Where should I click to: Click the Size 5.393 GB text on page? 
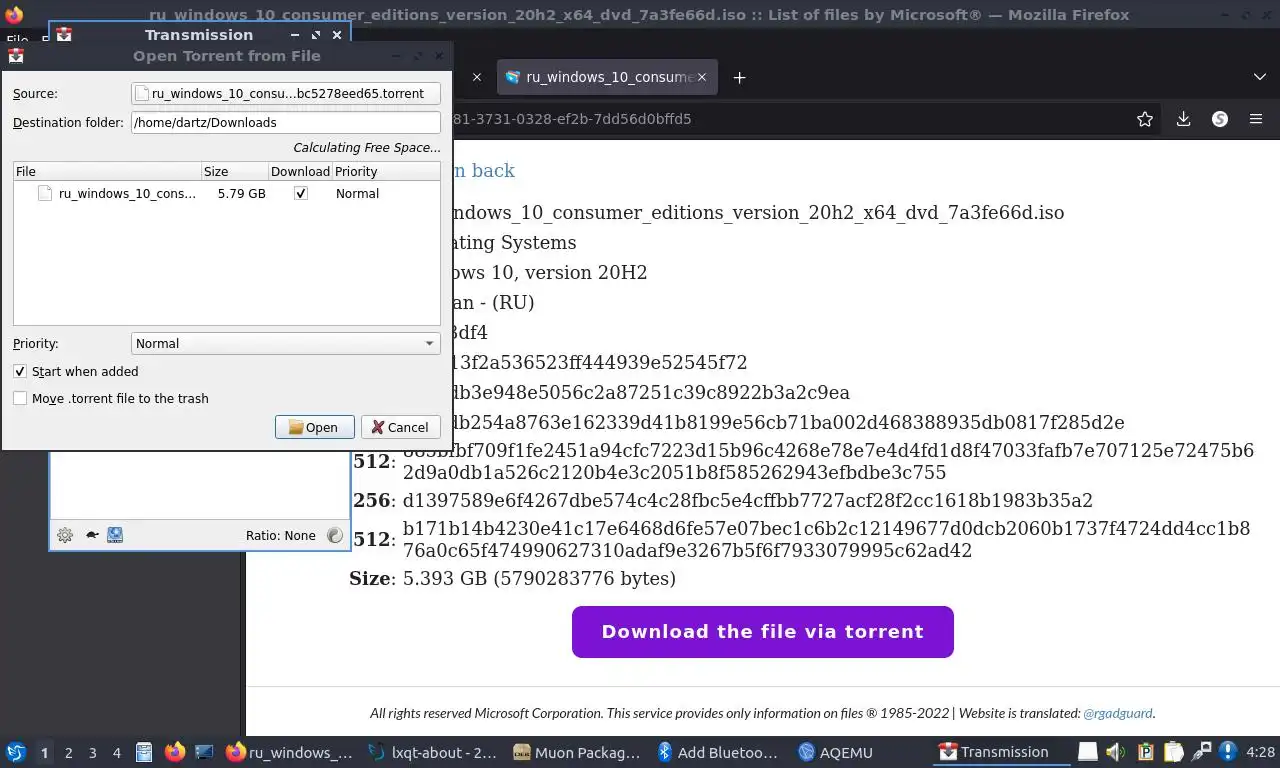point(513,578)
